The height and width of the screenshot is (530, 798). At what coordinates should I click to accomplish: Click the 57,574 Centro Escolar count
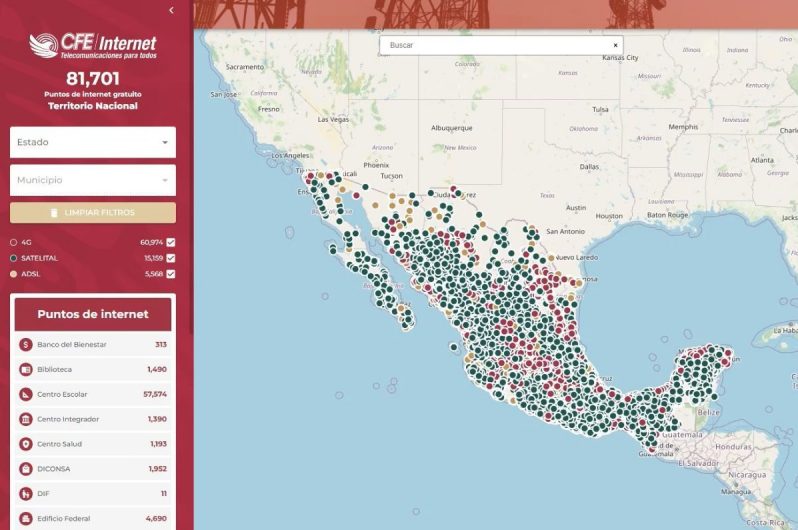tap(155, 395)
